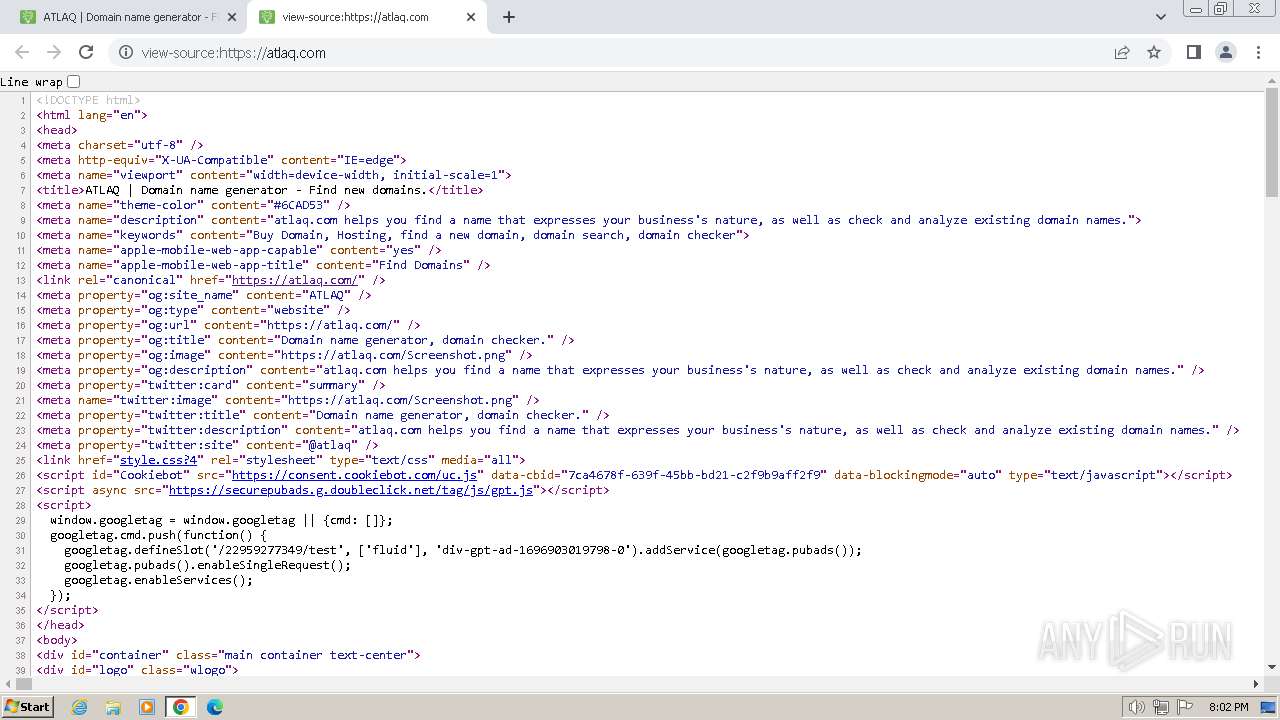Viewport: 1280px width, 720px height.
Task: Show the clock at 8:02 PM
Action: click(1228, 707)
